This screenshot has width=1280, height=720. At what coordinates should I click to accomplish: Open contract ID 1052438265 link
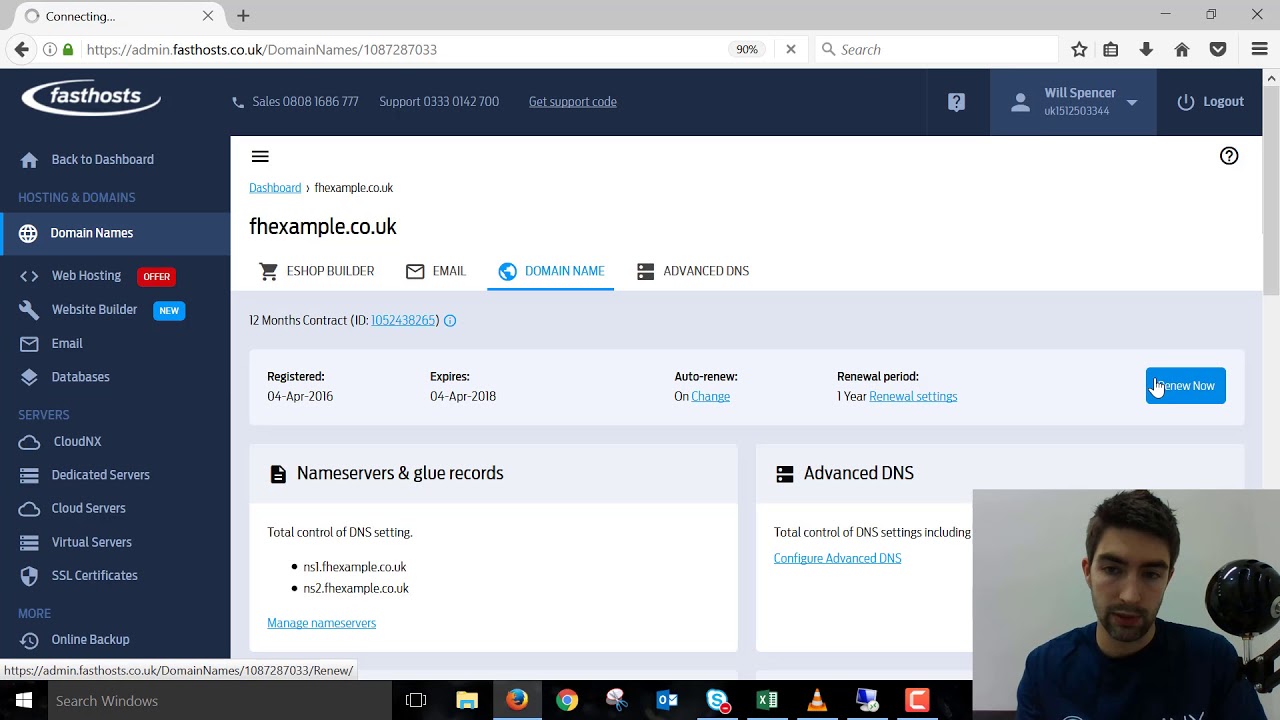pos(403,321)
